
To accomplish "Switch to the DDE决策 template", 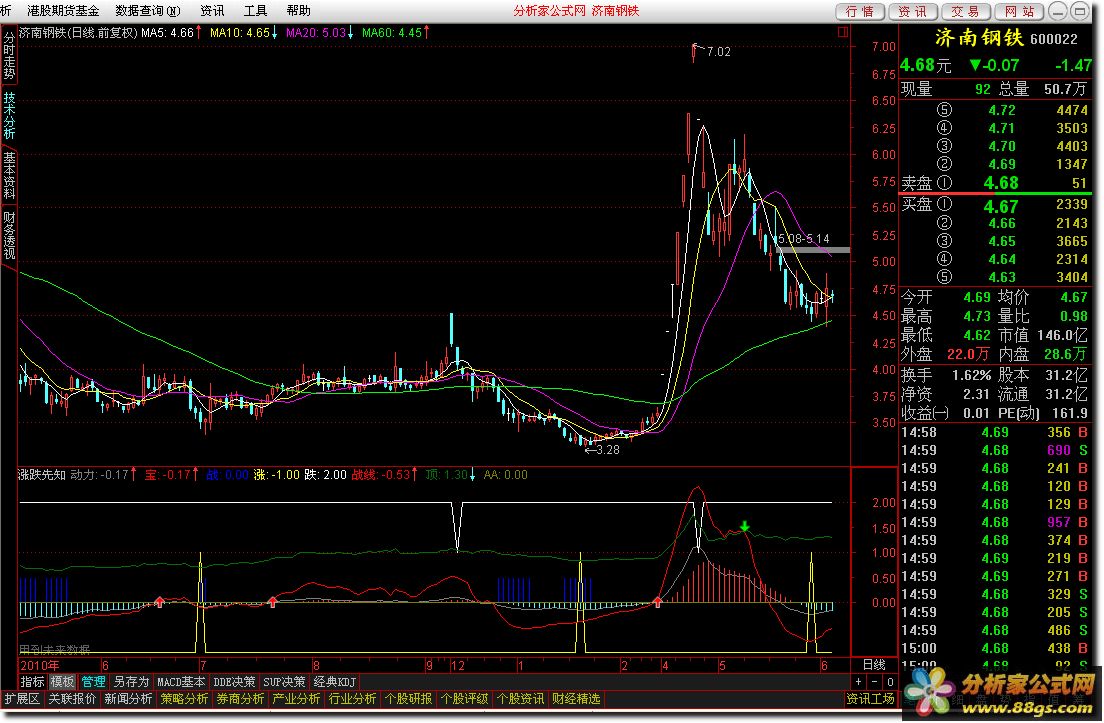I will pyautogui.click(x=234, y=681).
